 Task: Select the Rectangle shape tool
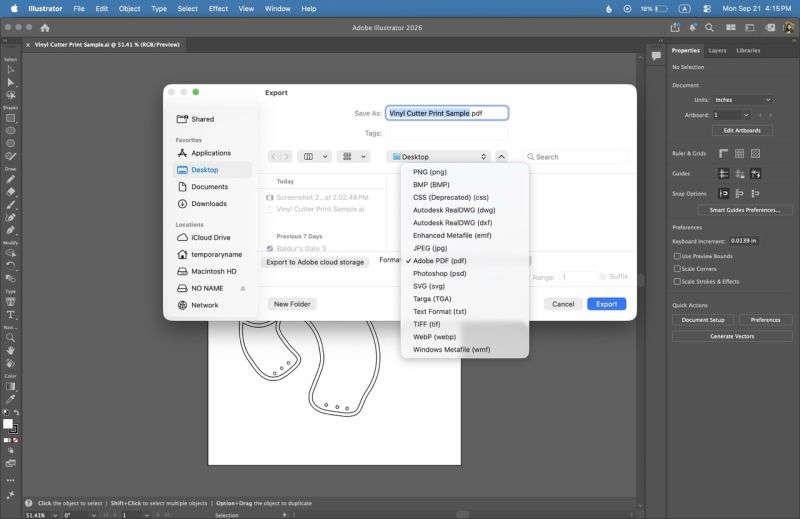[10, 118]
